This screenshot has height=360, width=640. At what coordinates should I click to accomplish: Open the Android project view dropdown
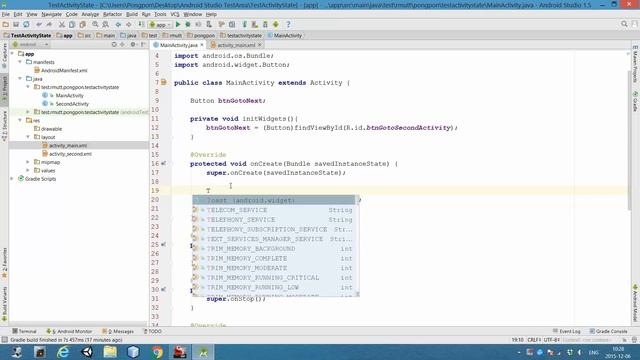point(31,44)
